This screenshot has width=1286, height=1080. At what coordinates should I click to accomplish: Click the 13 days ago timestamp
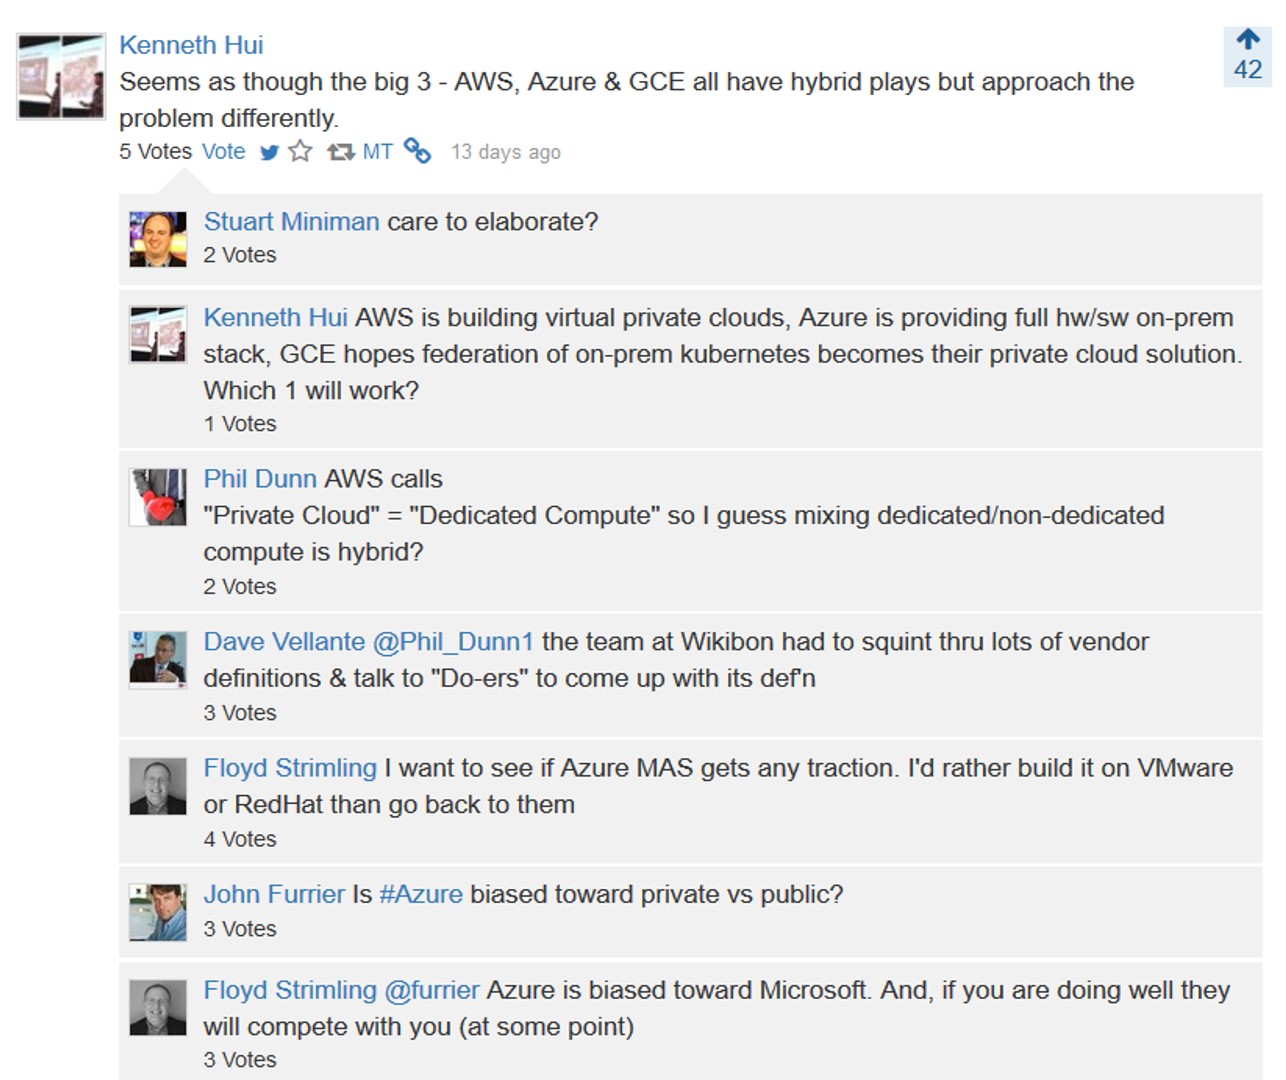point(506,152)
